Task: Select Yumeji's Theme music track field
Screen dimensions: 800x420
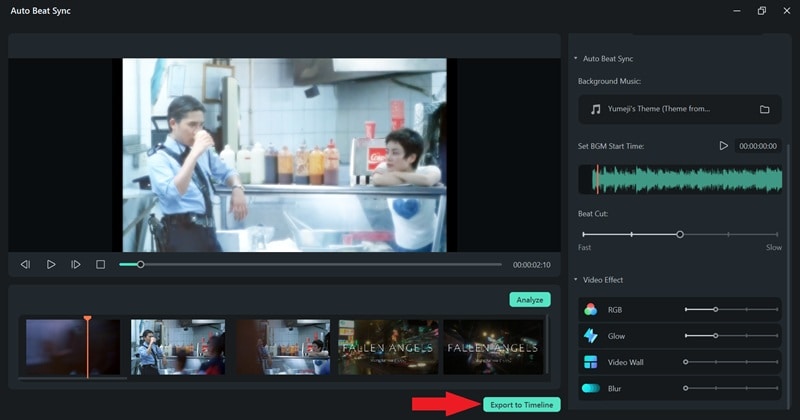Action: pyautogui.click(x=680, y=109)
